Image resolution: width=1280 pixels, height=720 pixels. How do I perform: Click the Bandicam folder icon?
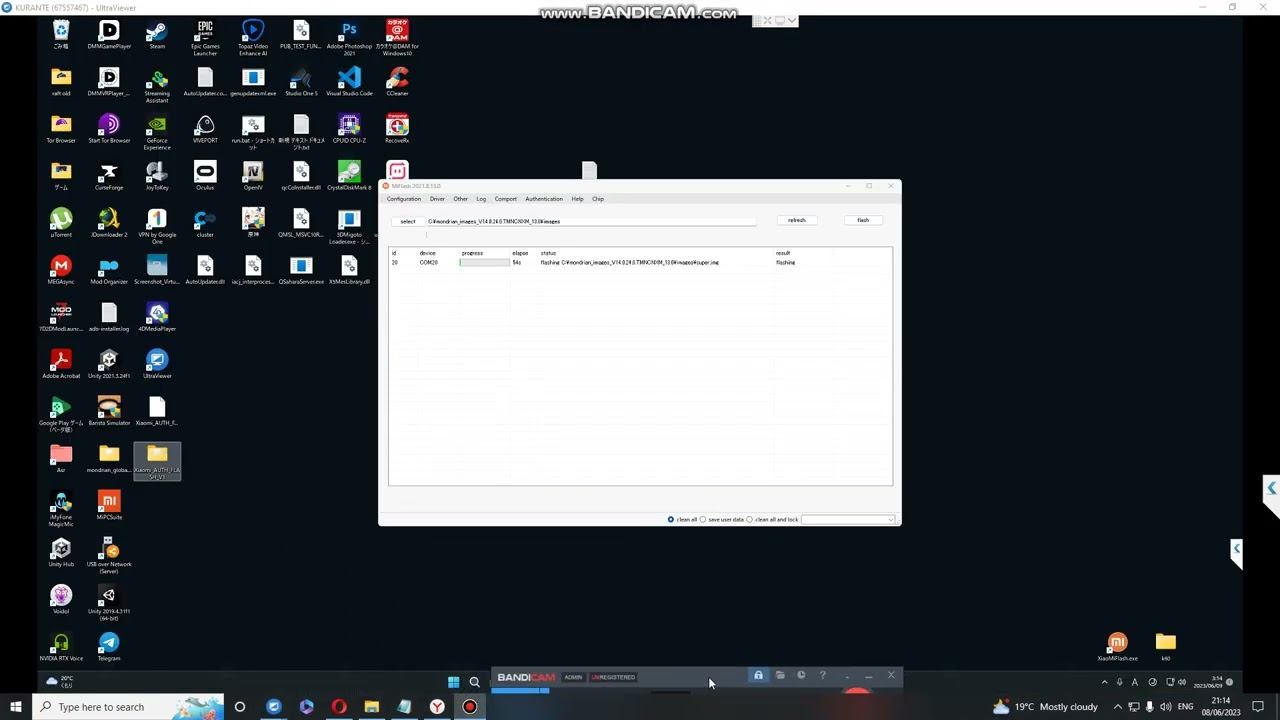click(x=780, y=676)
